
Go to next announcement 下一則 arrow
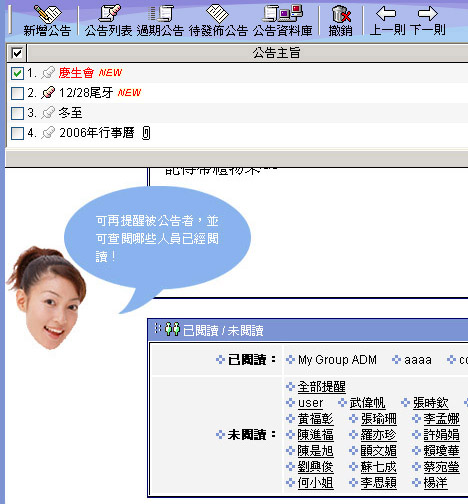pyautogui.click(x=428, y=13)
